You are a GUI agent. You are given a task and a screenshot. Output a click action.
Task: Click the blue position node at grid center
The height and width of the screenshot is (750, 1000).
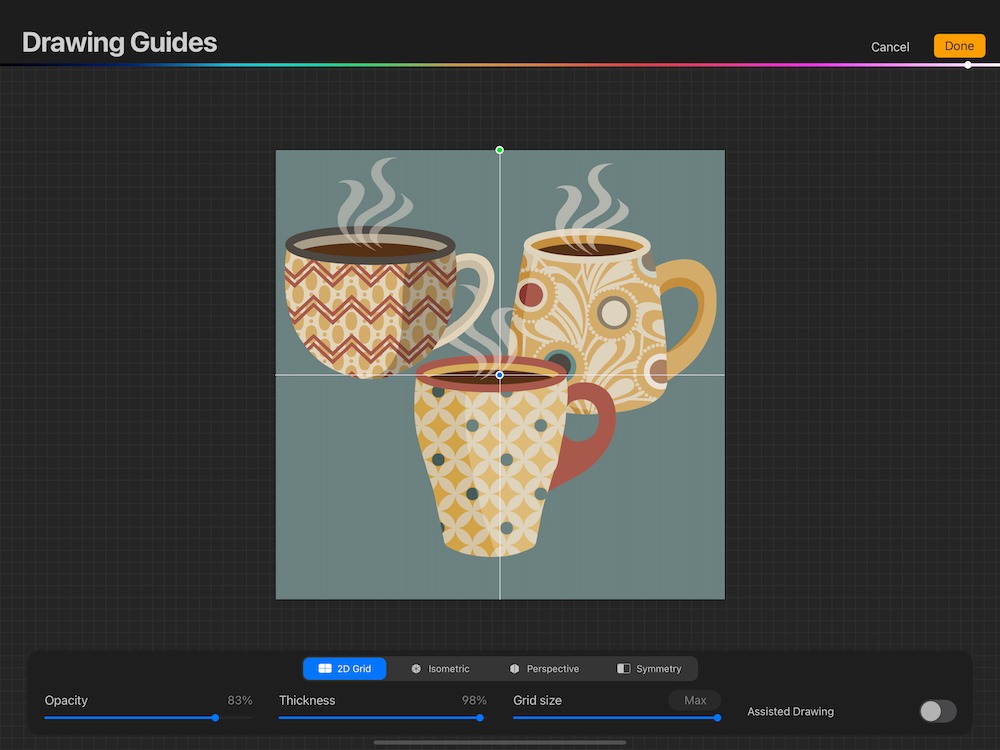(x=500, y=375)
